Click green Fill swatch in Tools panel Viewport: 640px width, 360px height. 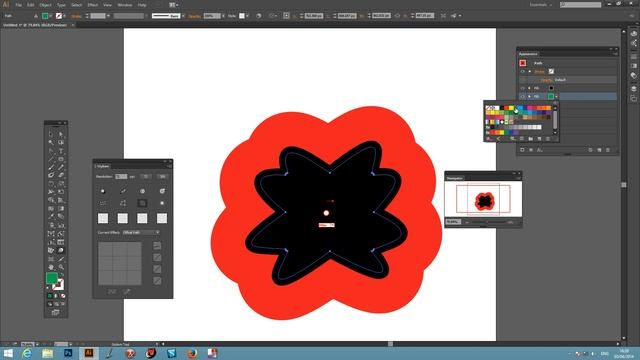coord(51,278)
